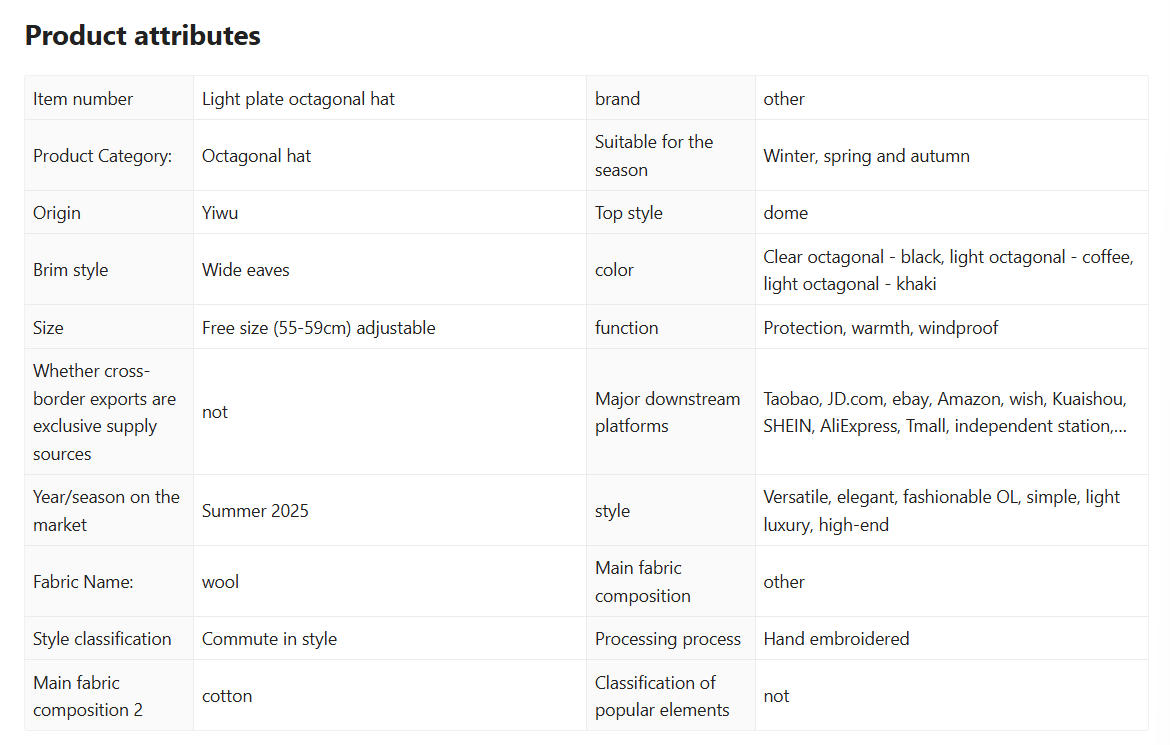1170x745 pixels.
Task: Click 'Protection, warmth, windproof' function value
Action: [x=880, y=328]
